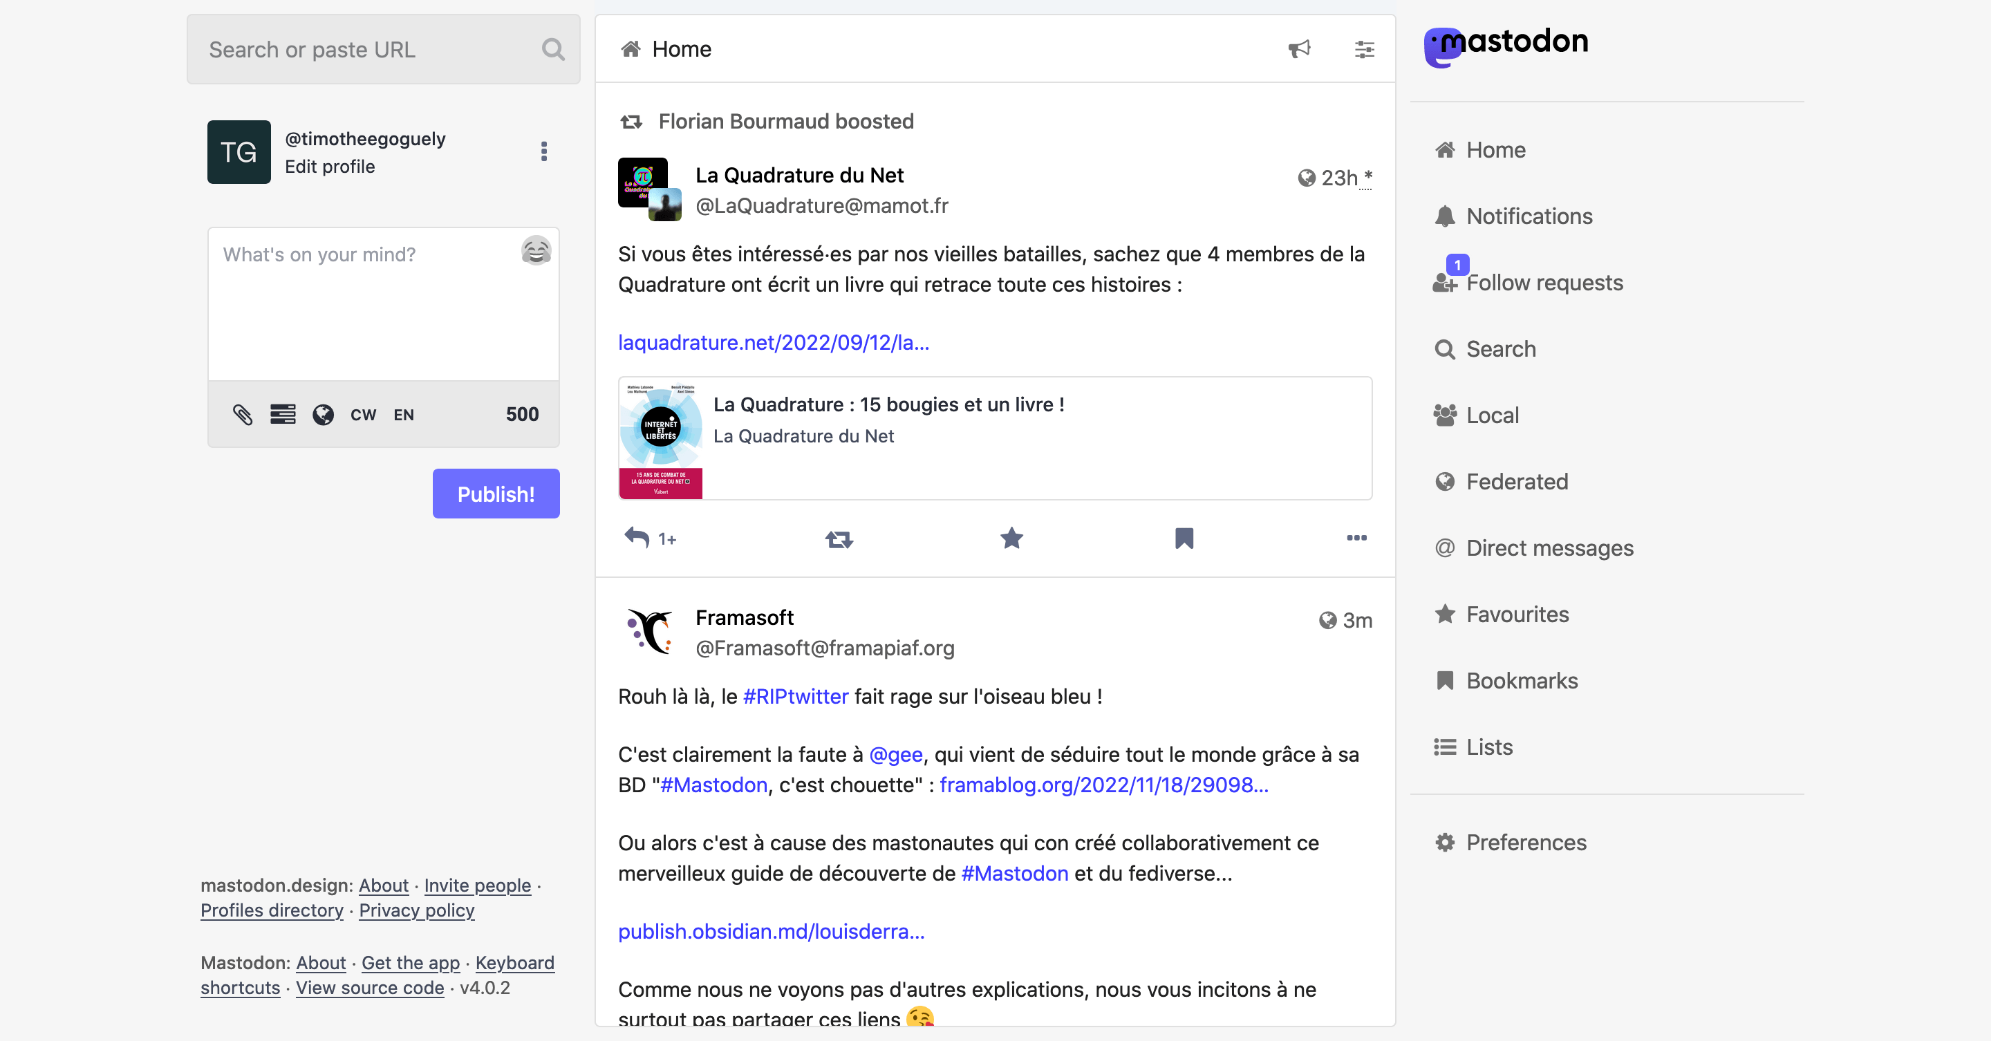Open Follow requests
This screenshot has width=1991, height=1041.
click(1528, 282)
